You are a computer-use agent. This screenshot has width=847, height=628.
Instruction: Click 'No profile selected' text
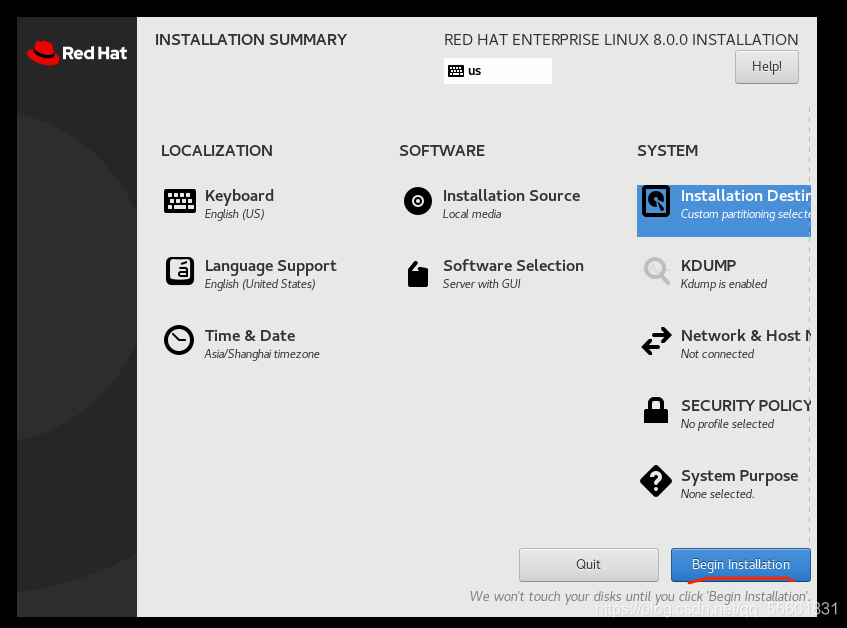[x=727, y=424]
